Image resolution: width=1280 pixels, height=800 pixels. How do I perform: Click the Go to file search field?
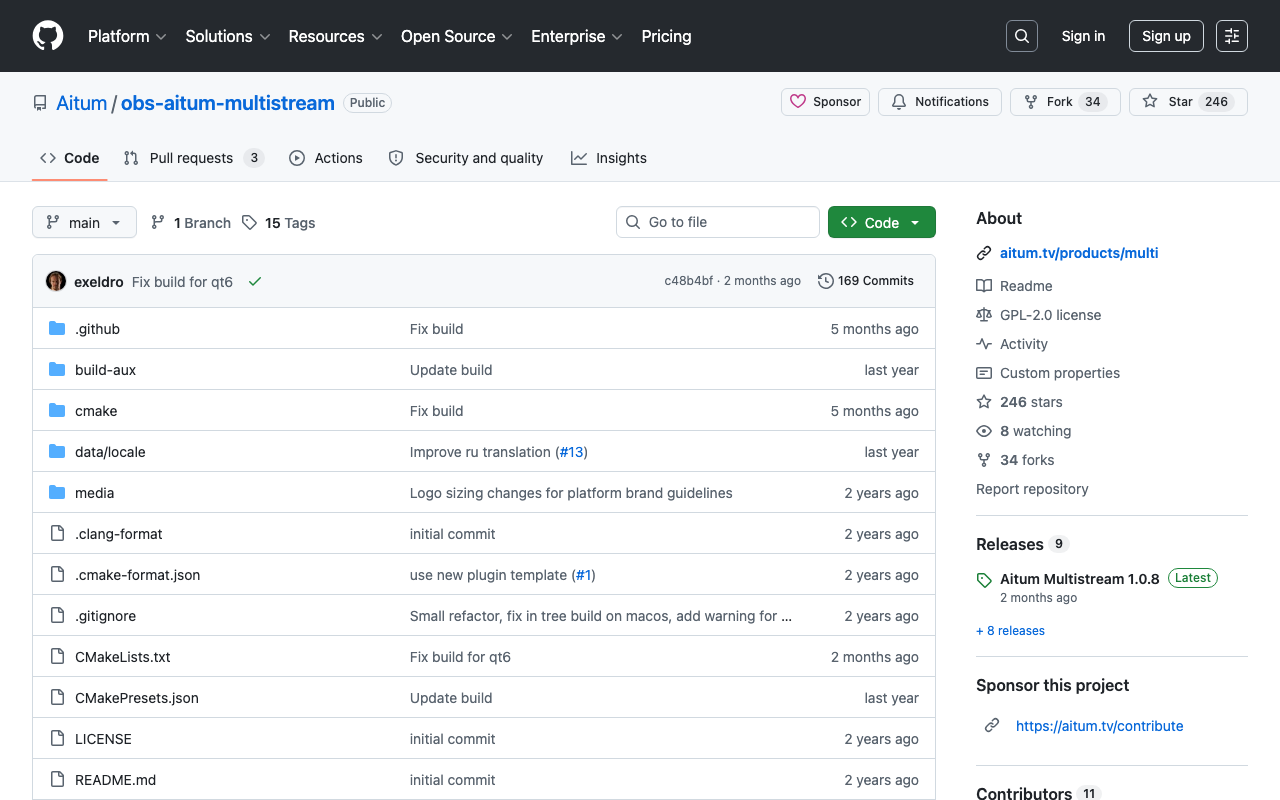point(718,222)
